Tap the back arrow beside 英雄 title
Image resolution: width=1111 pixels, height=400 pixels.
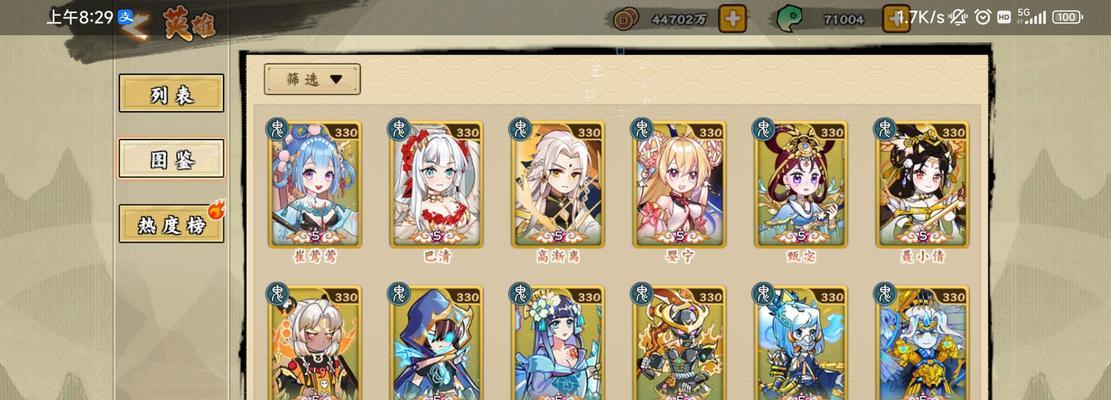pos(138,26)
